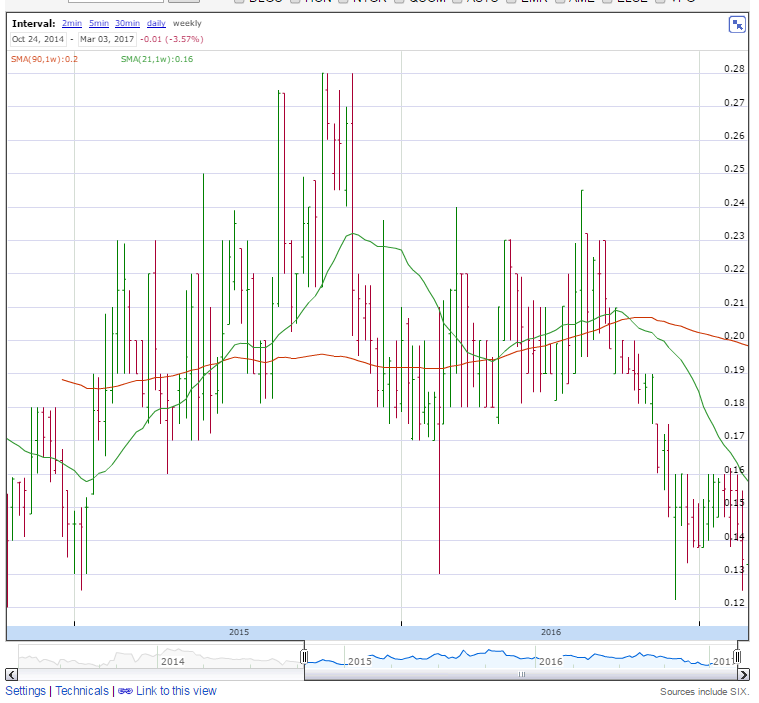Image resolution: width=759 pixels, height=703 pixels.
Task: Click the Sources include SIX text
Action: tap(704, 692)
